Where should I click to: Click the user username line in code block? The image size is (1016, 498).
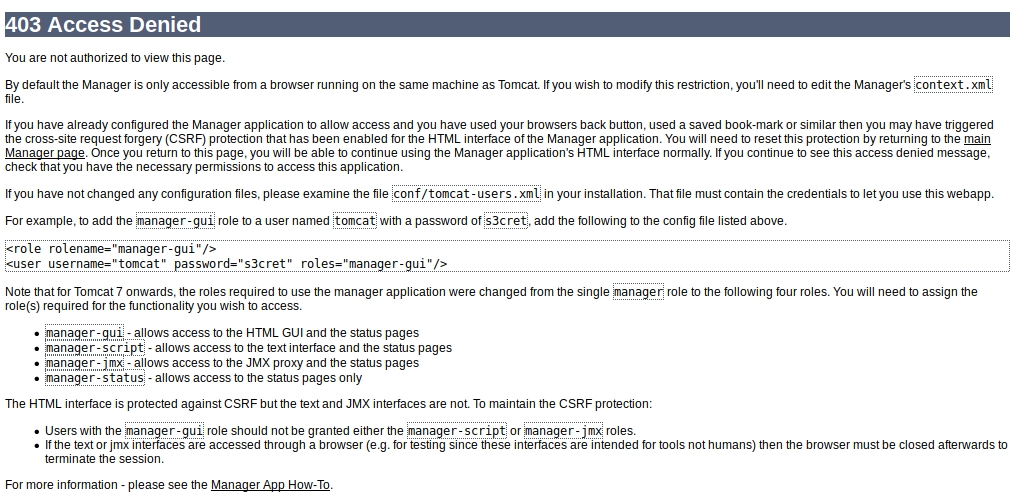tap(226, 264)
